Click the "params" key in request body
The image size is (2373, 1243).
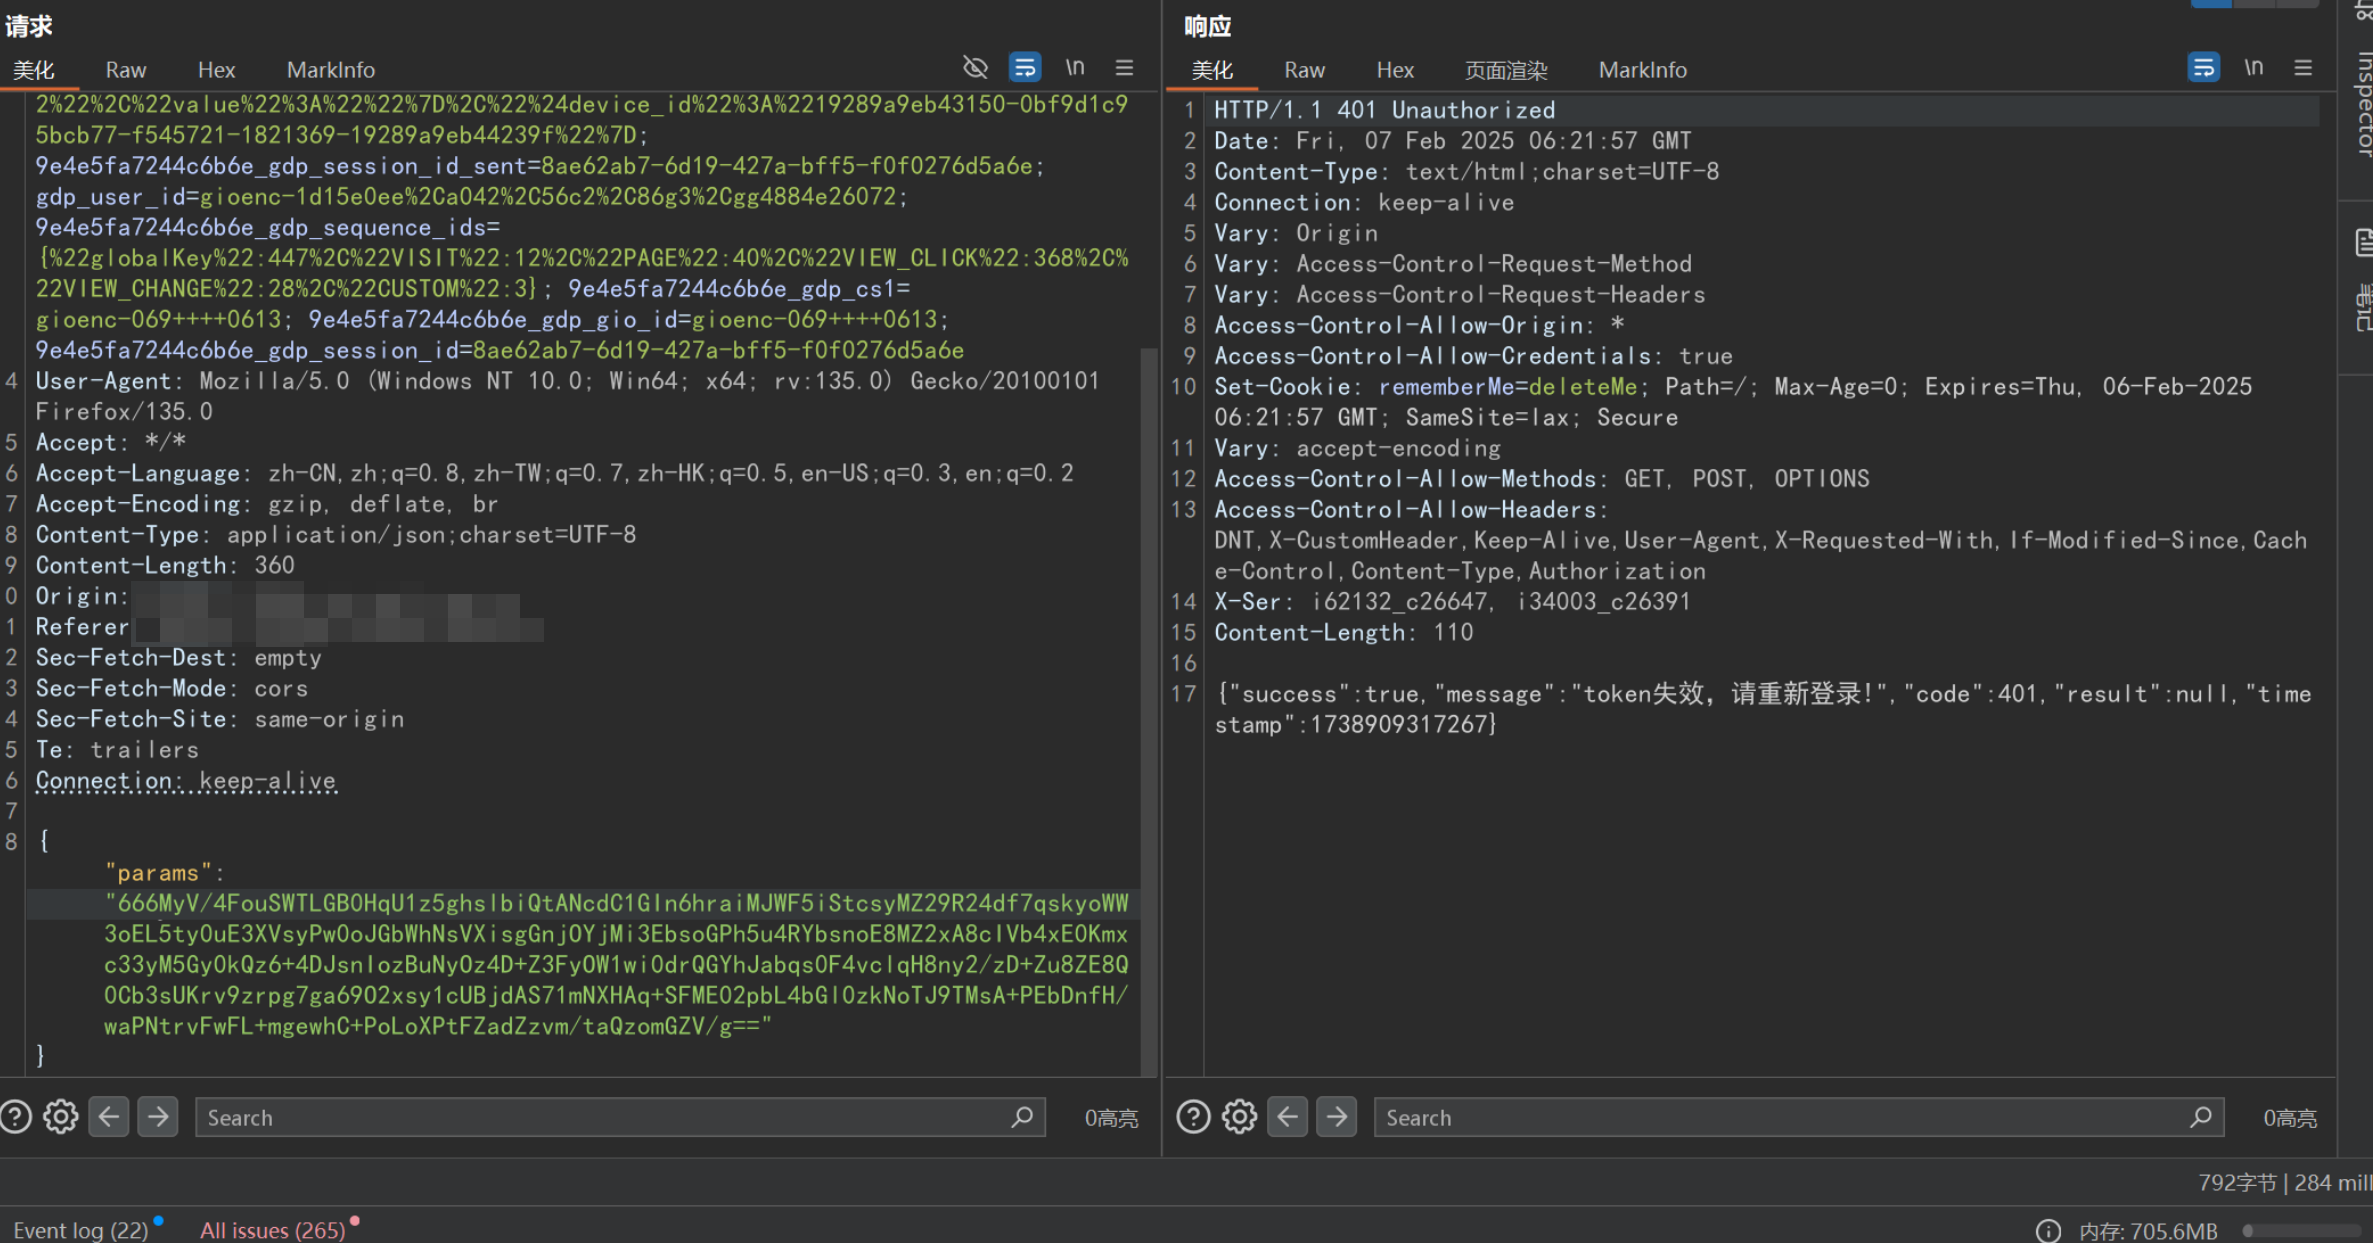click(158, 873)
